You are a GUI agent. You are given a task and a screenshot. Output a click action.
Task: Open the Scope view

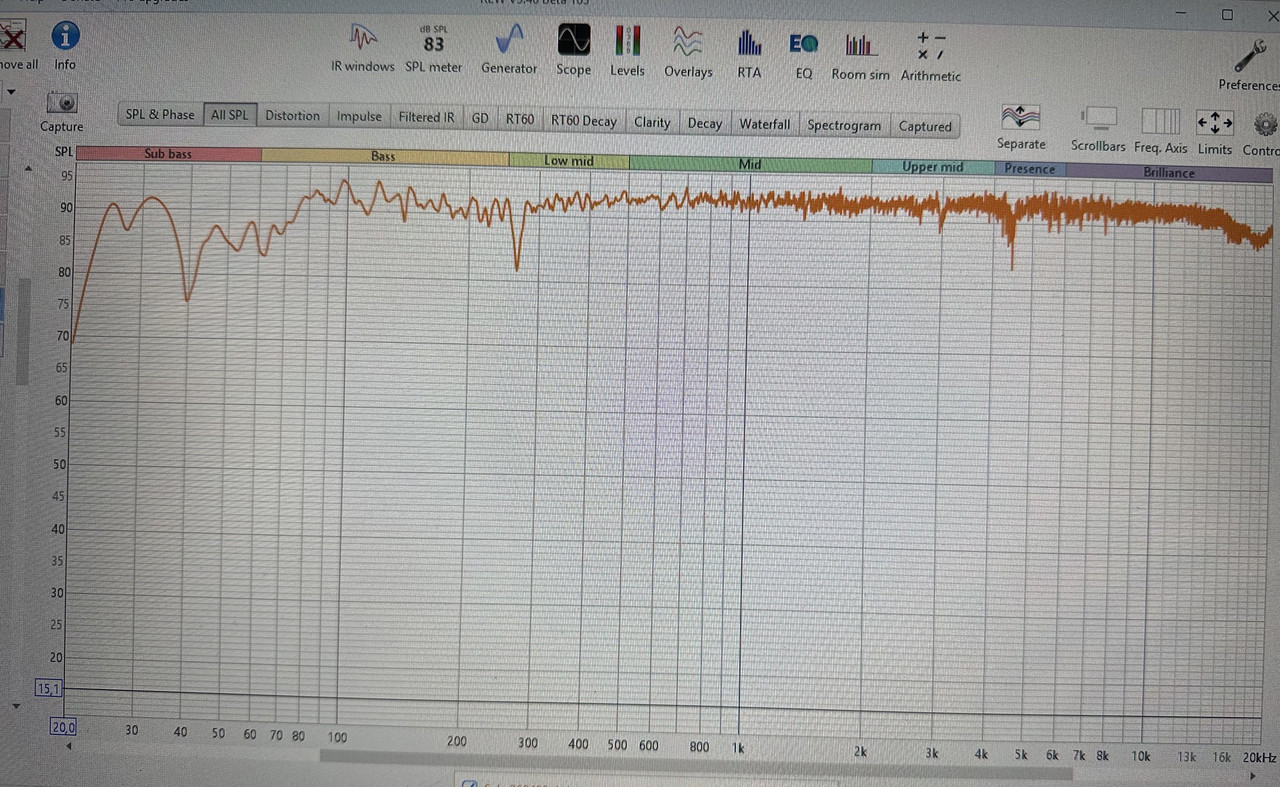[x=573, y=50]
